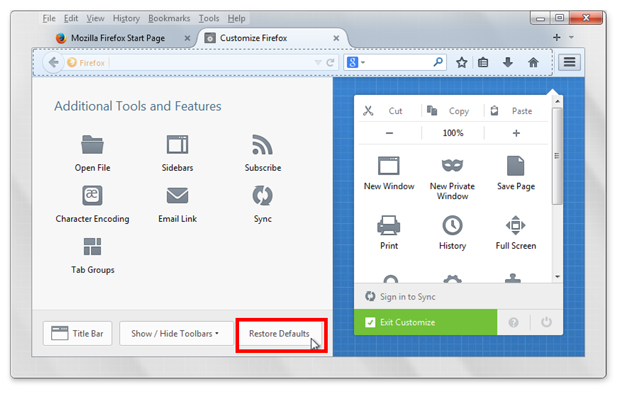Open the File menu
The image size is (620, 397).
pyautogui.click(x=49, y=19)
